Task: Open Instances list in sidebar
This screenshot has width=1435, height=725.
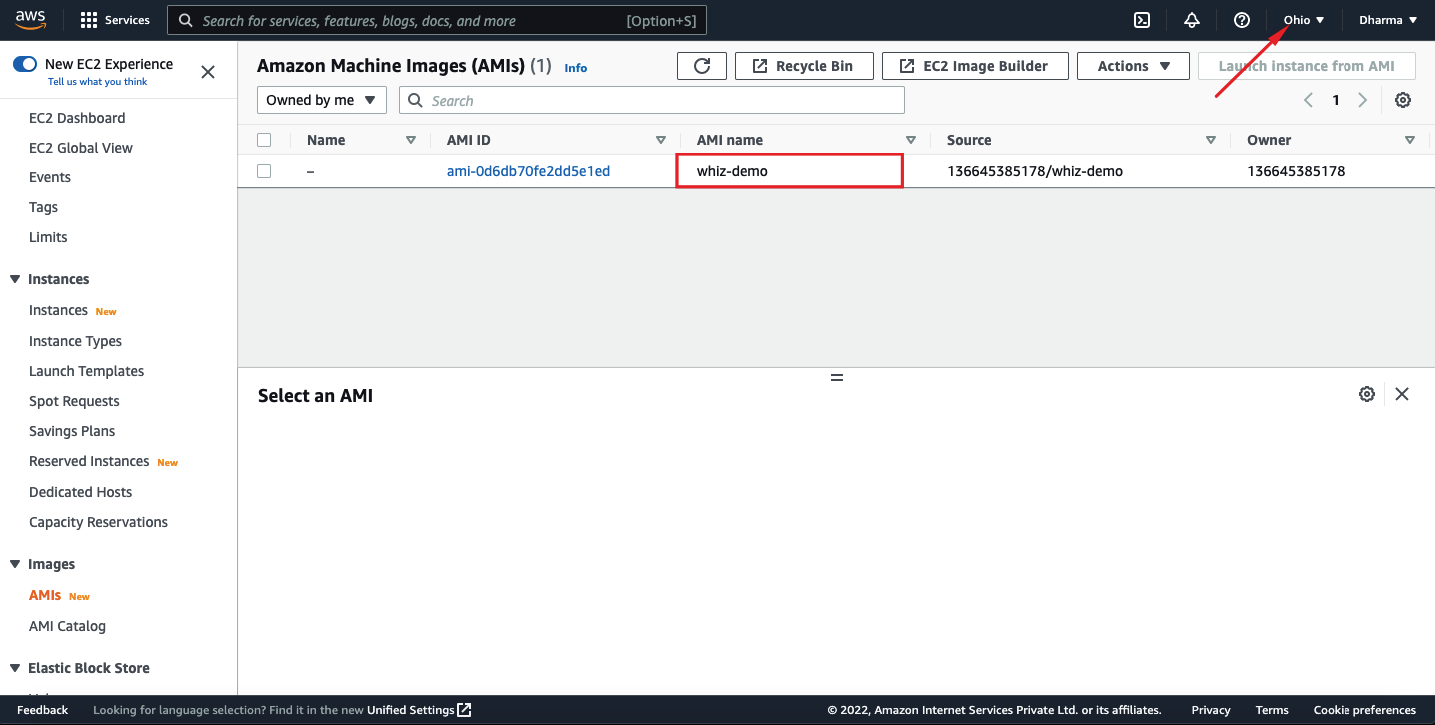Action: pyautogui.click(x=58, y=310)
